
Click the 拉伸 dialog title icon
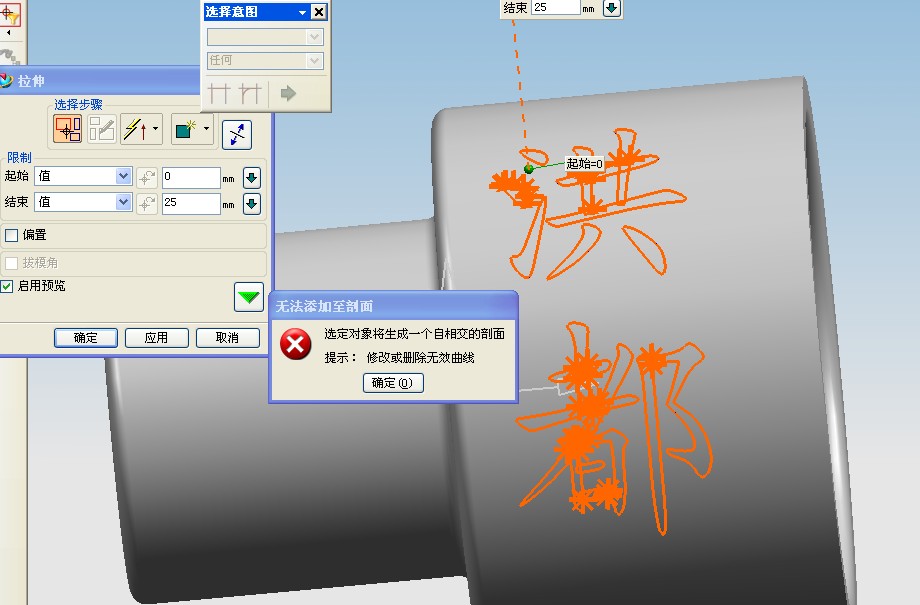point(6,80)
